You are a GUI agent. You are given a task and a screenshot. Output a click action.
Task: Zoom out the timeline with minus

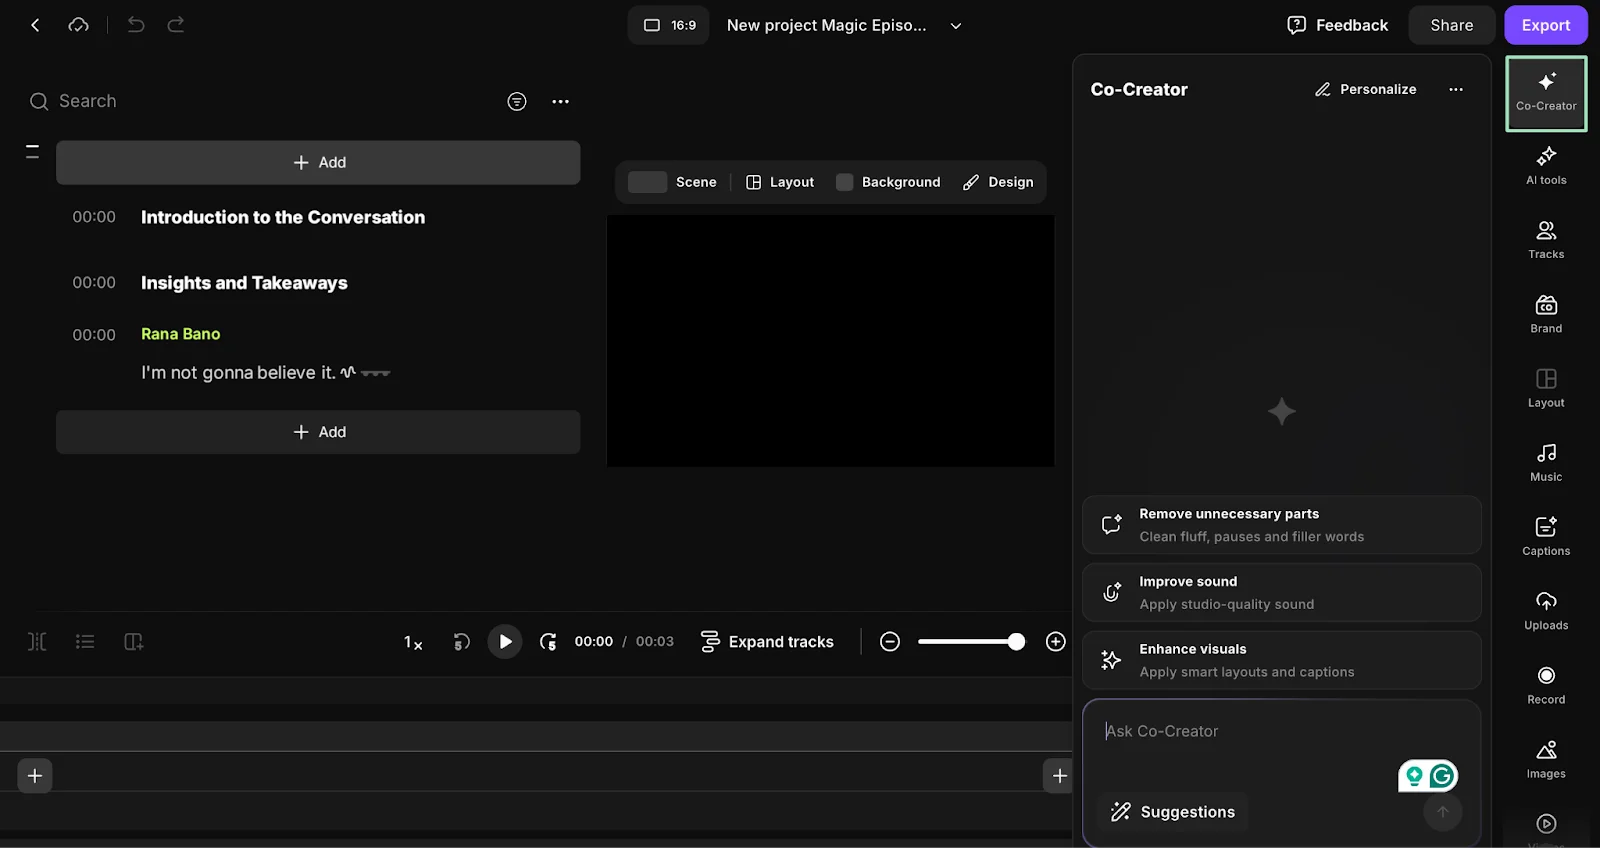[890, 642]
